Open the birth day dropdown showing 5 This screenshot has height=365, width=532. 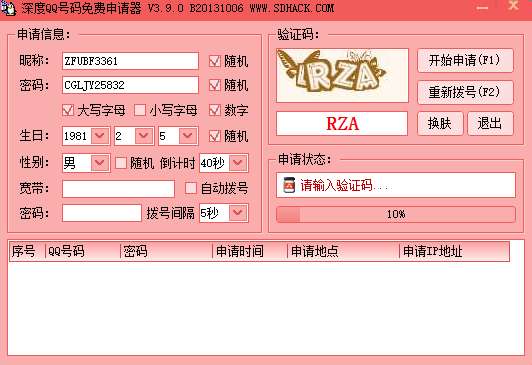click(x=188, y=136)
